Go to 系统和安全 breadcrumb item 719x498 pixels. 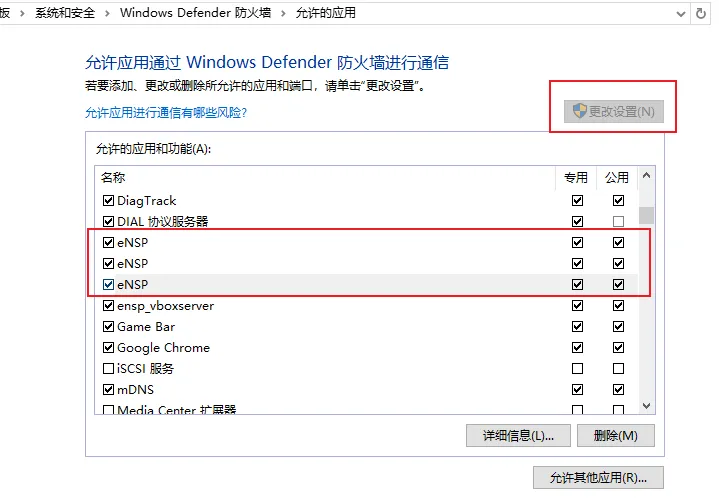[65, 13]
